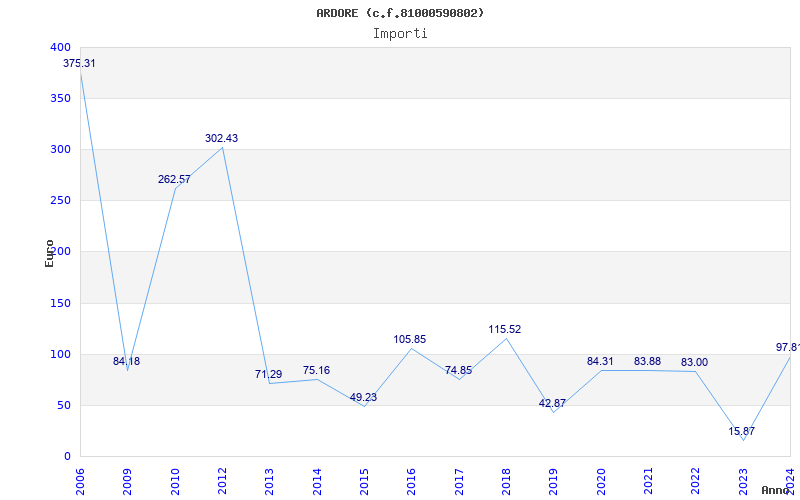The image size is (800, 500).
Task: Click the 400 y-axis tick label
Action: click(60, 47)
